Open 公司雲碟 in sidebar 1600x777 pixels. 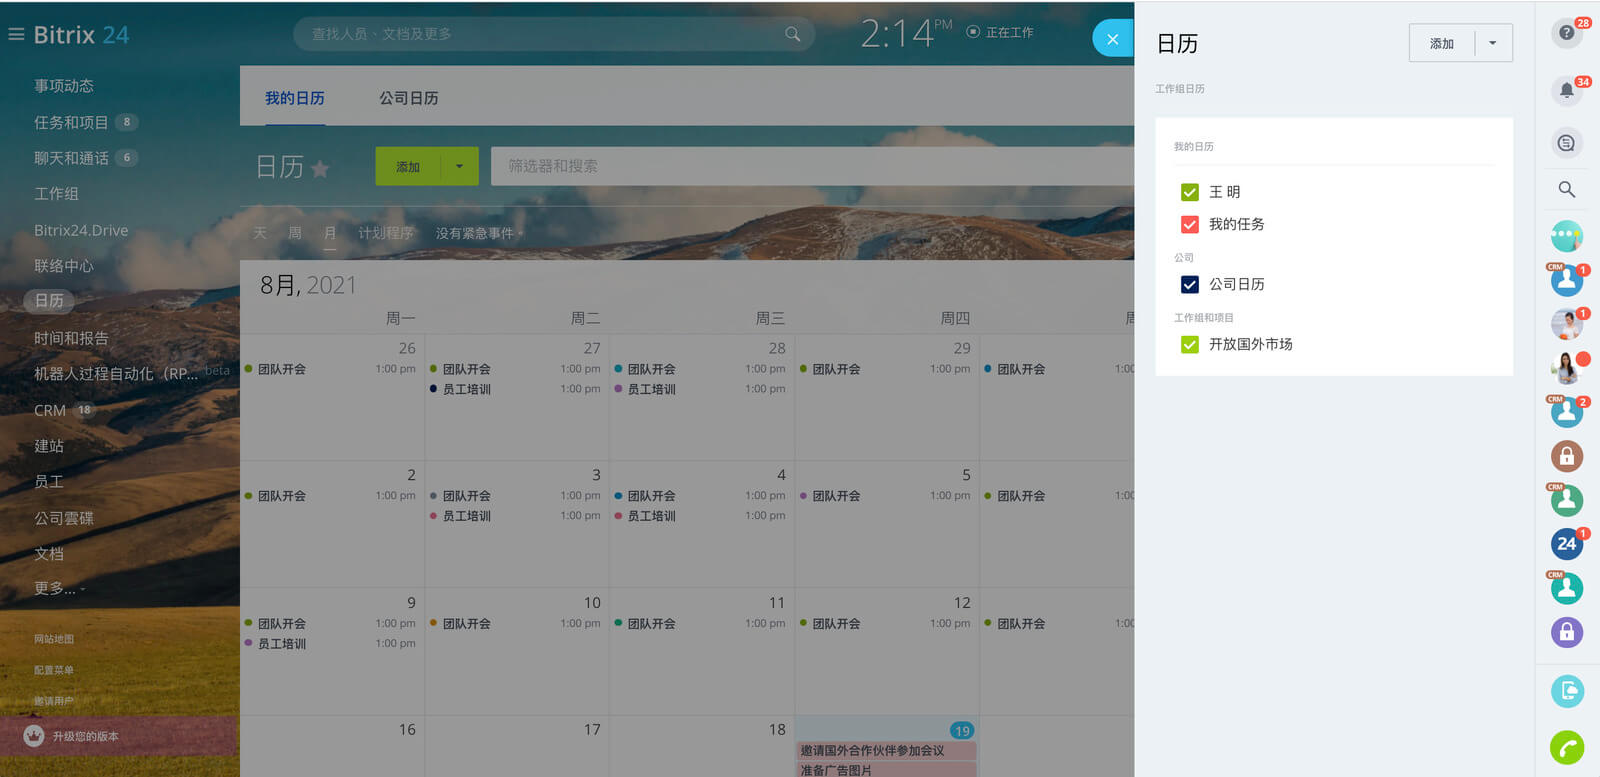pos(64,518)
